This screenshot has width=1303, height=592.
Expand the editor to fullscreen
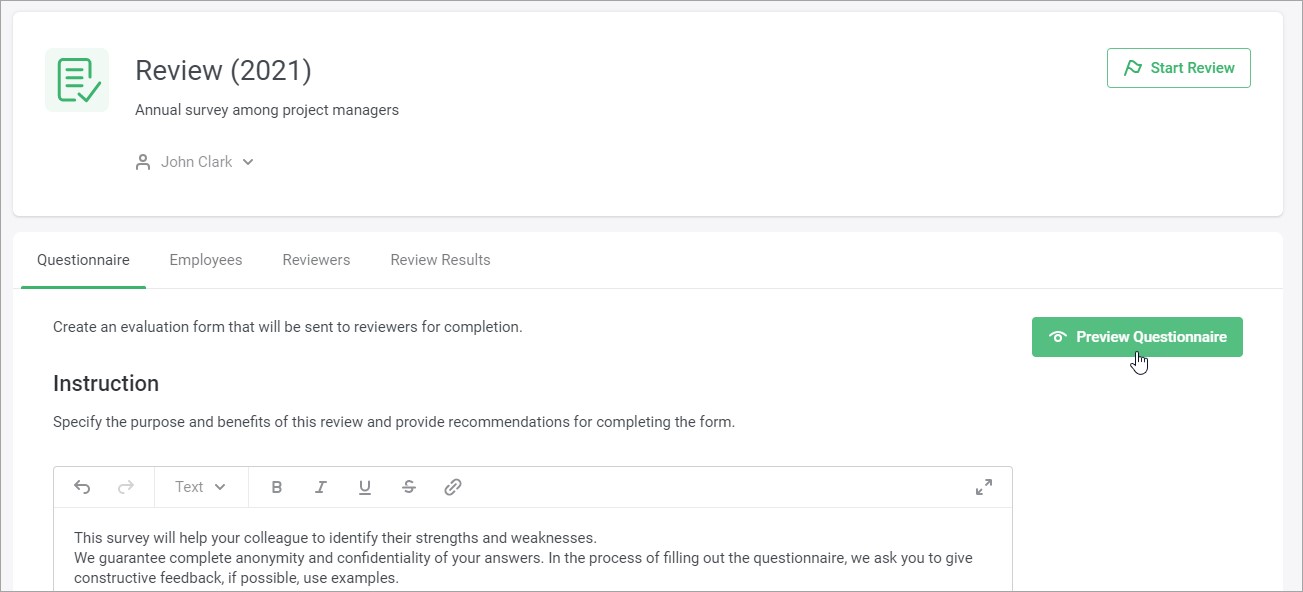pos(984,487)
